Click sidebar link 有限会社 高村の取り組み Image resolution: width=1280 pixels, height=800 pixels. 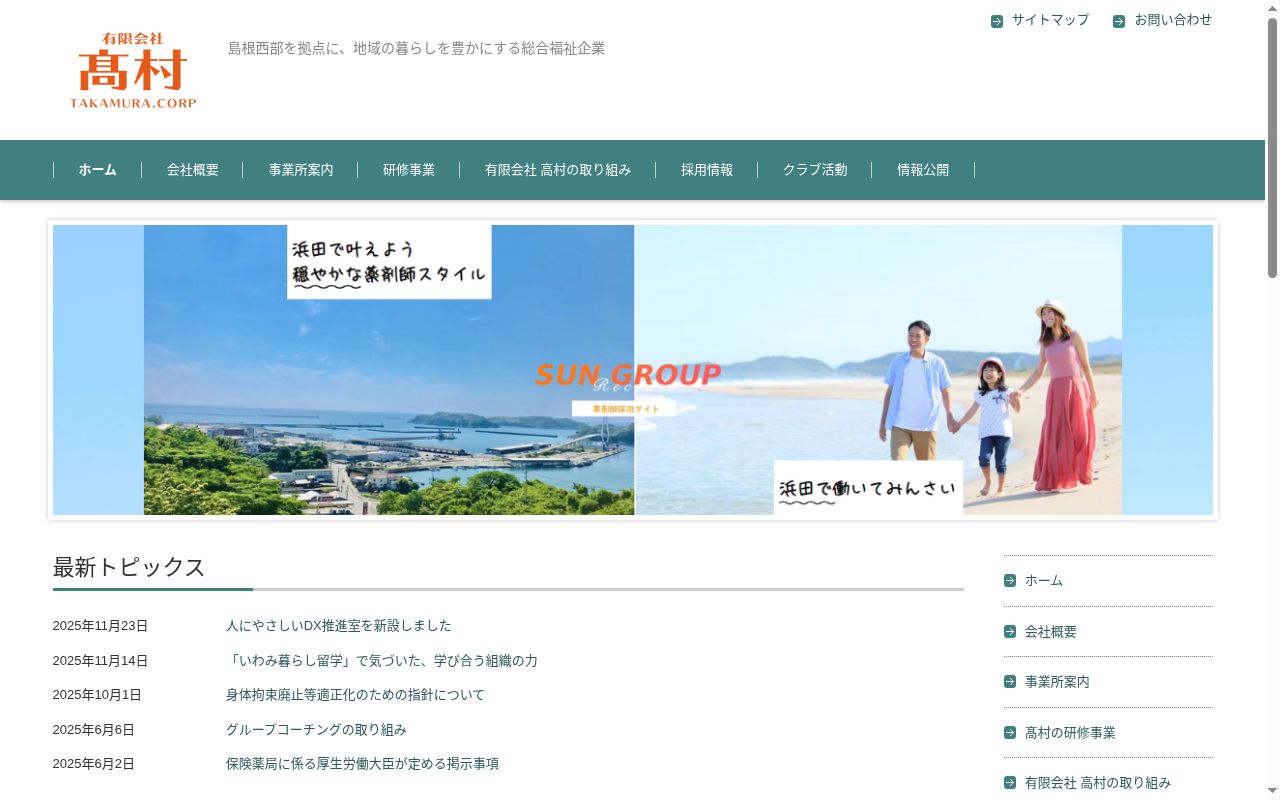(1098, 783)
